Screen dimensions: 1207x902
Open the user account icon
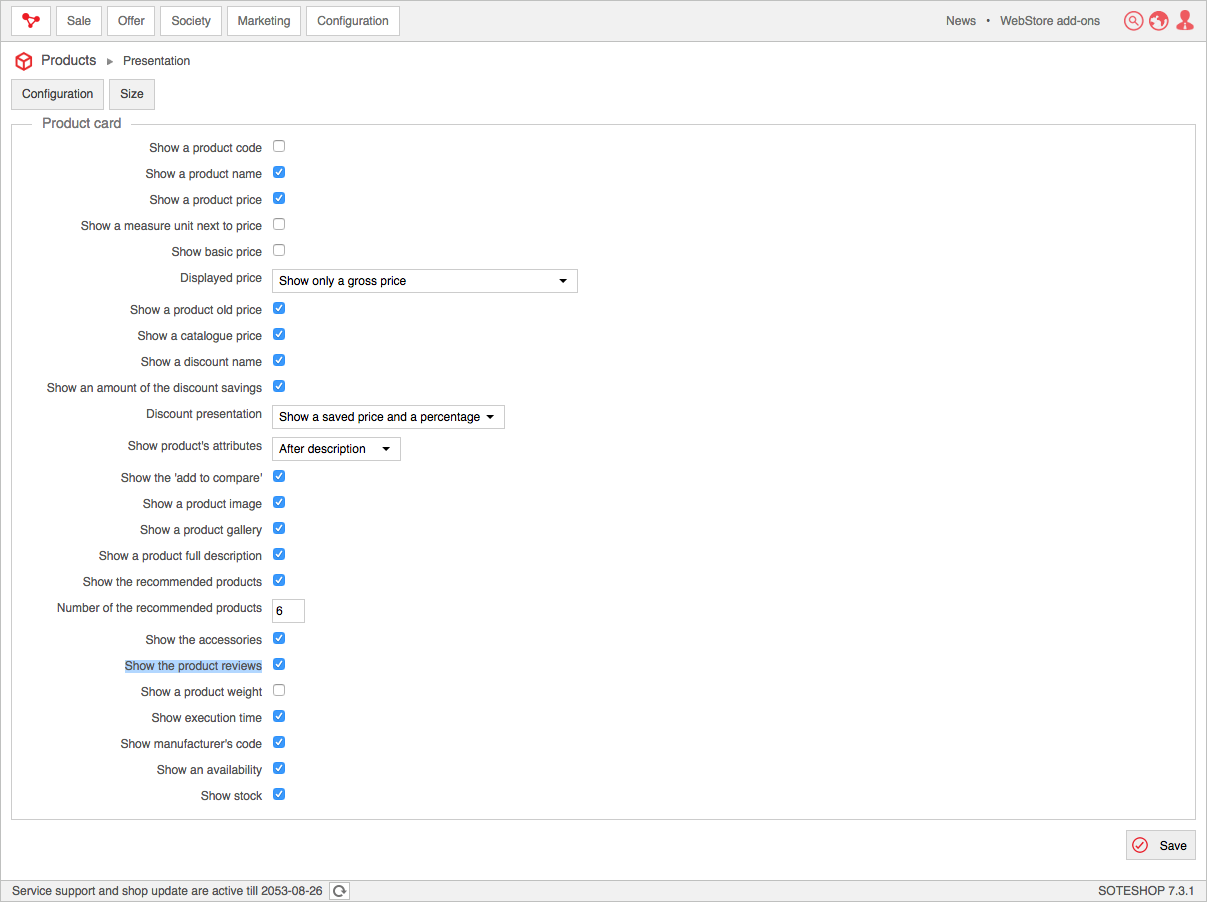coord(1185,21)
